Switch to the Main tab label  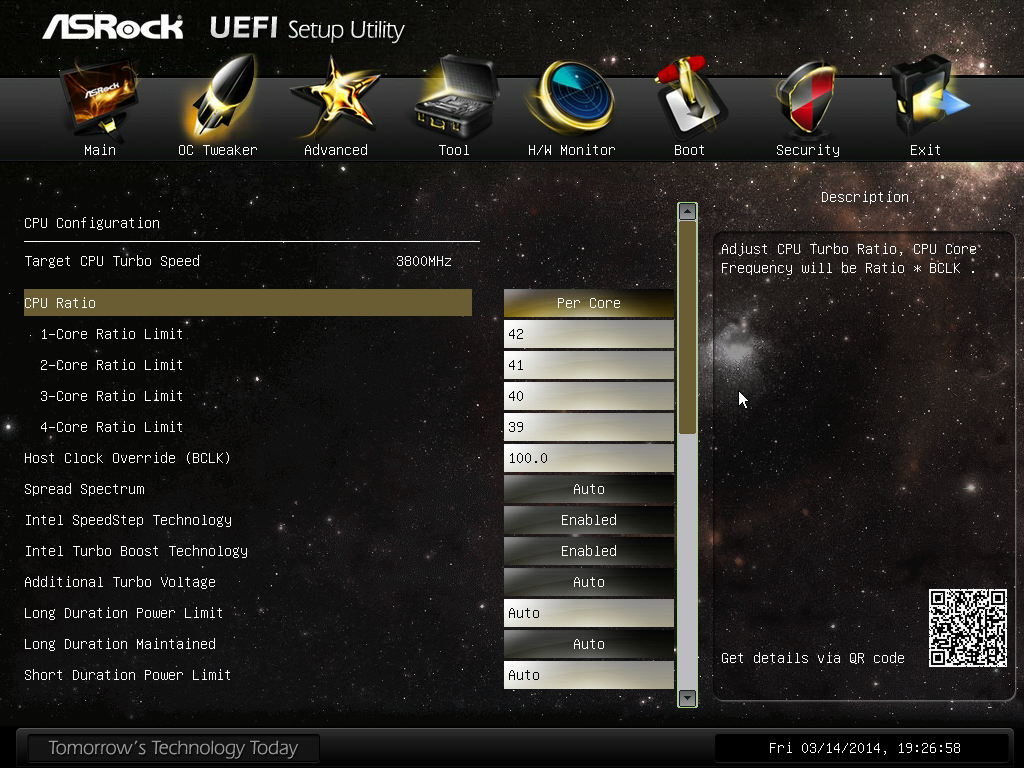click(x=100, y=150)
